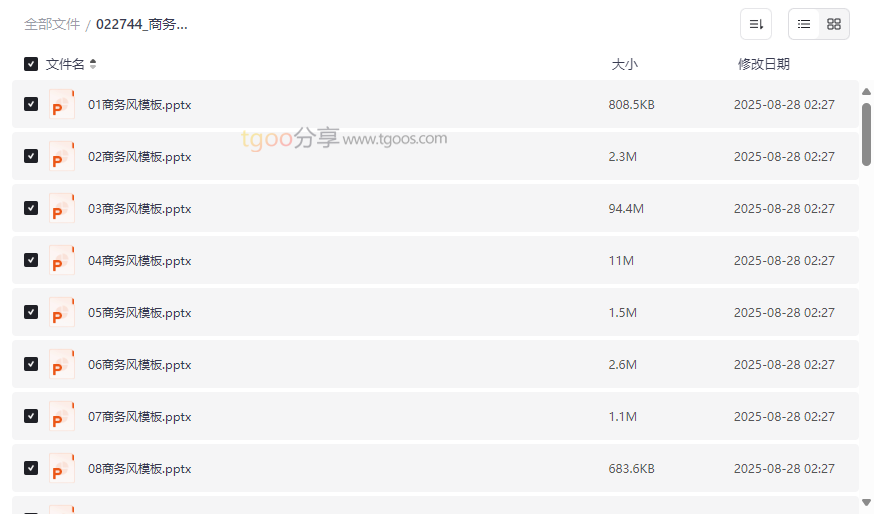Image resolution: width=874 pixels, height=514 pixels.
Task: Deselect the 04商务风模板.pptx checkbox
Action: click(x=31, y=260)
